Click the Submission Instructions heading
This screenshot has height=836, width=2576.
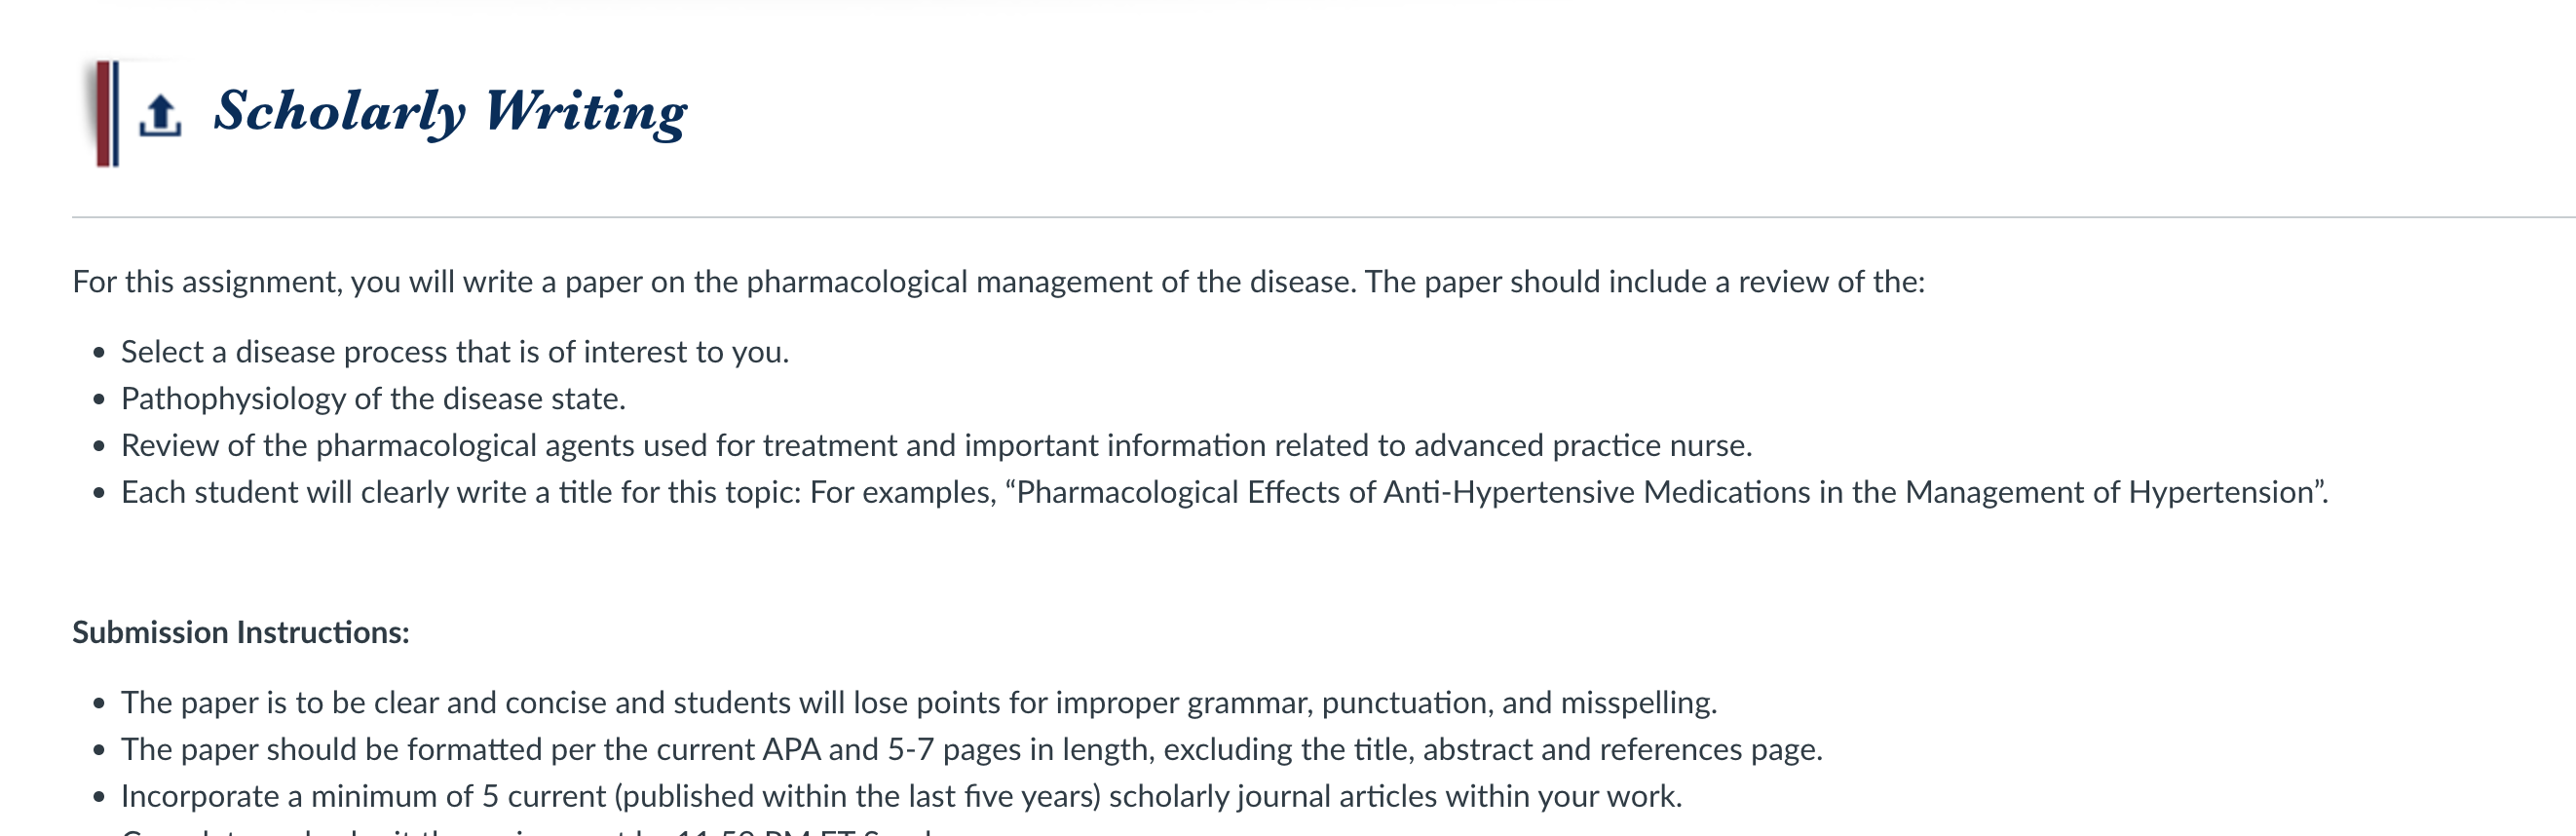click(241, 632)
